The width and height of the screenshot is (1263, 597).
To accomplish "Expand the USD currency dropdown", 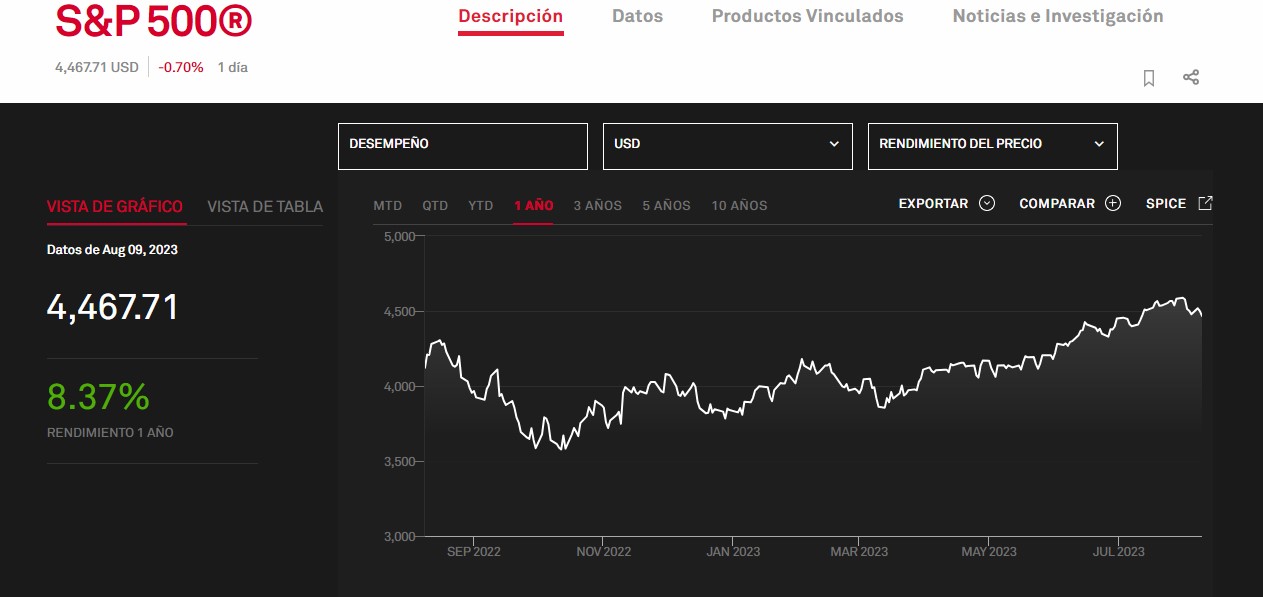I will click(x=727, y=145).
